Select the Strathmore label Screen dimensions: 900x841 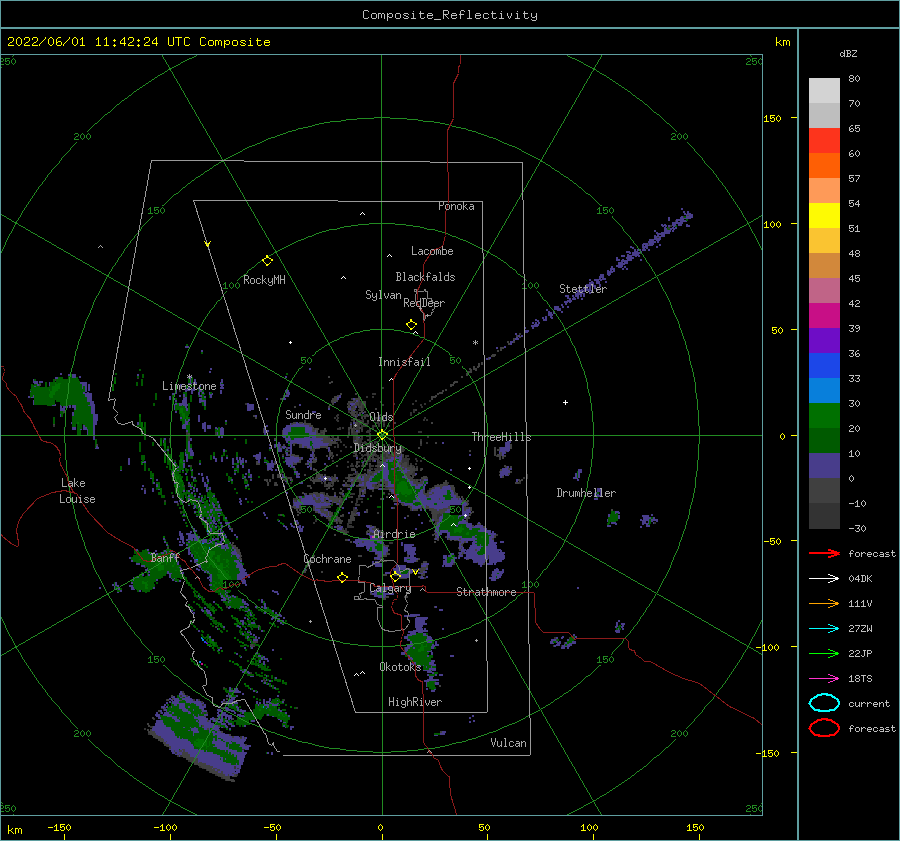tap(486, 592)
